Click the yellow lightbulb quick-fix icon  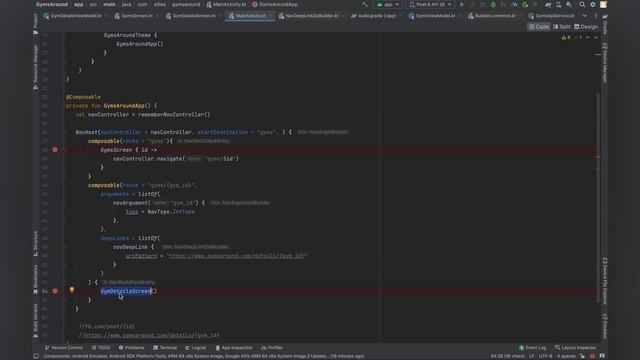(x=72, y=290)
